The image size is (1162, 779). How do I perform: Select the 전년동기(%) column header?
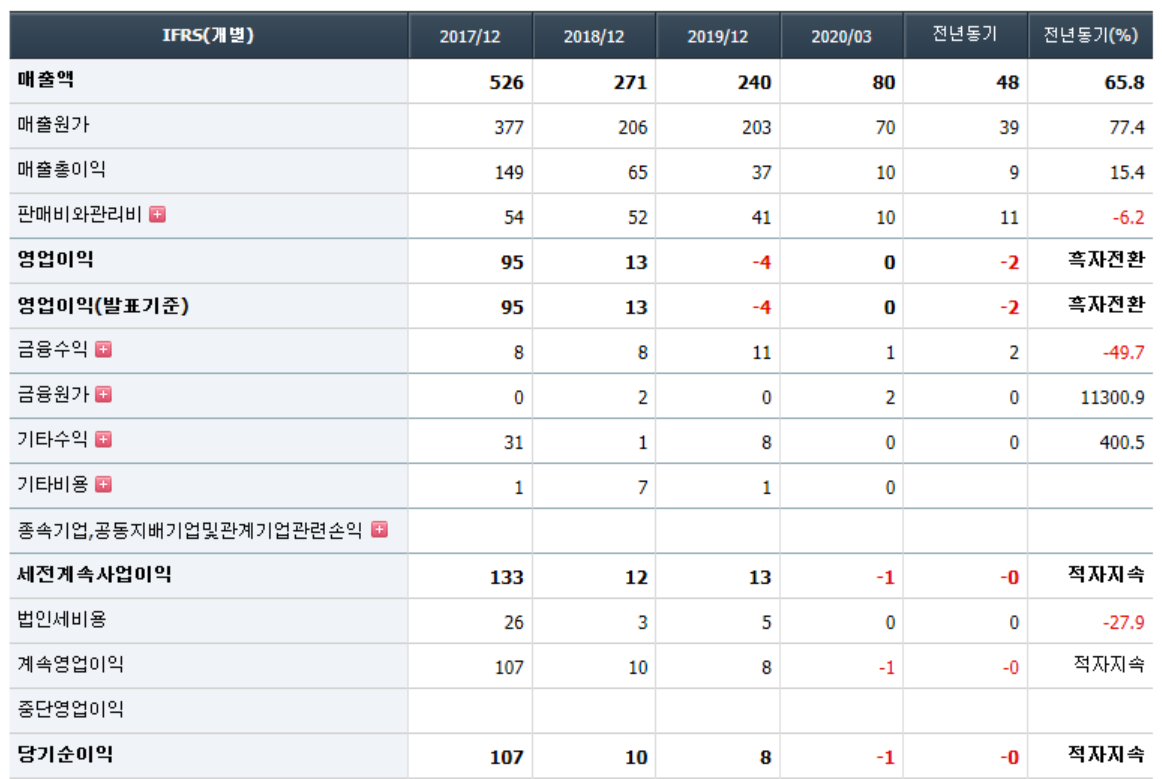(x=1090, y=35)
